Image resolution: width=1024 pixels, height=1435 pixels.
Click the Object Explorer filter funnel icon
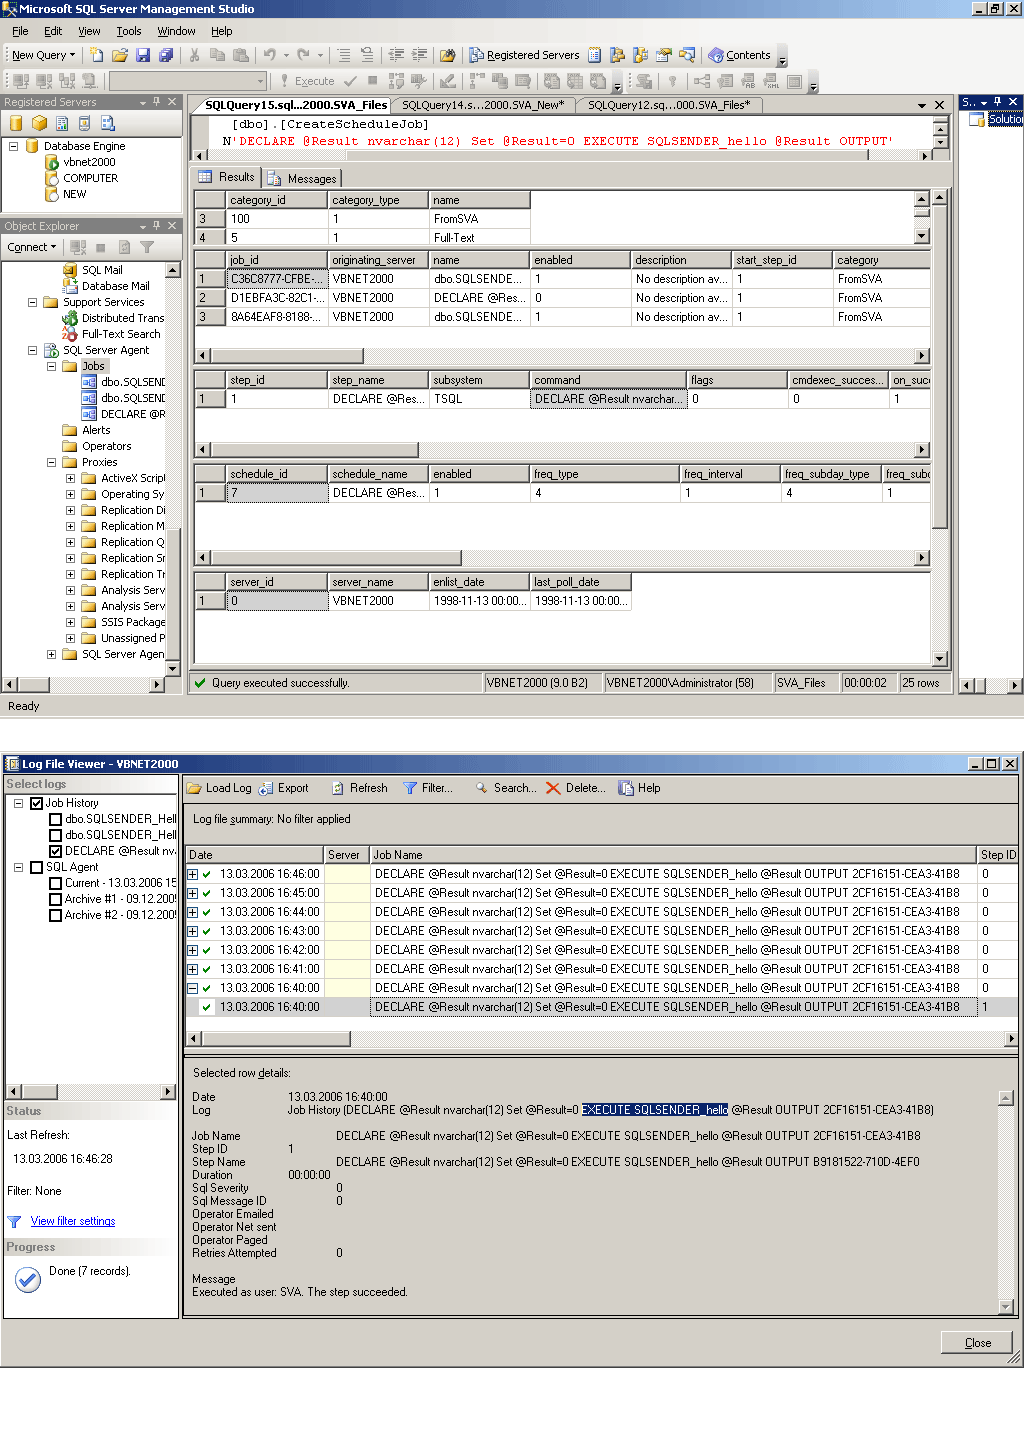147,247
